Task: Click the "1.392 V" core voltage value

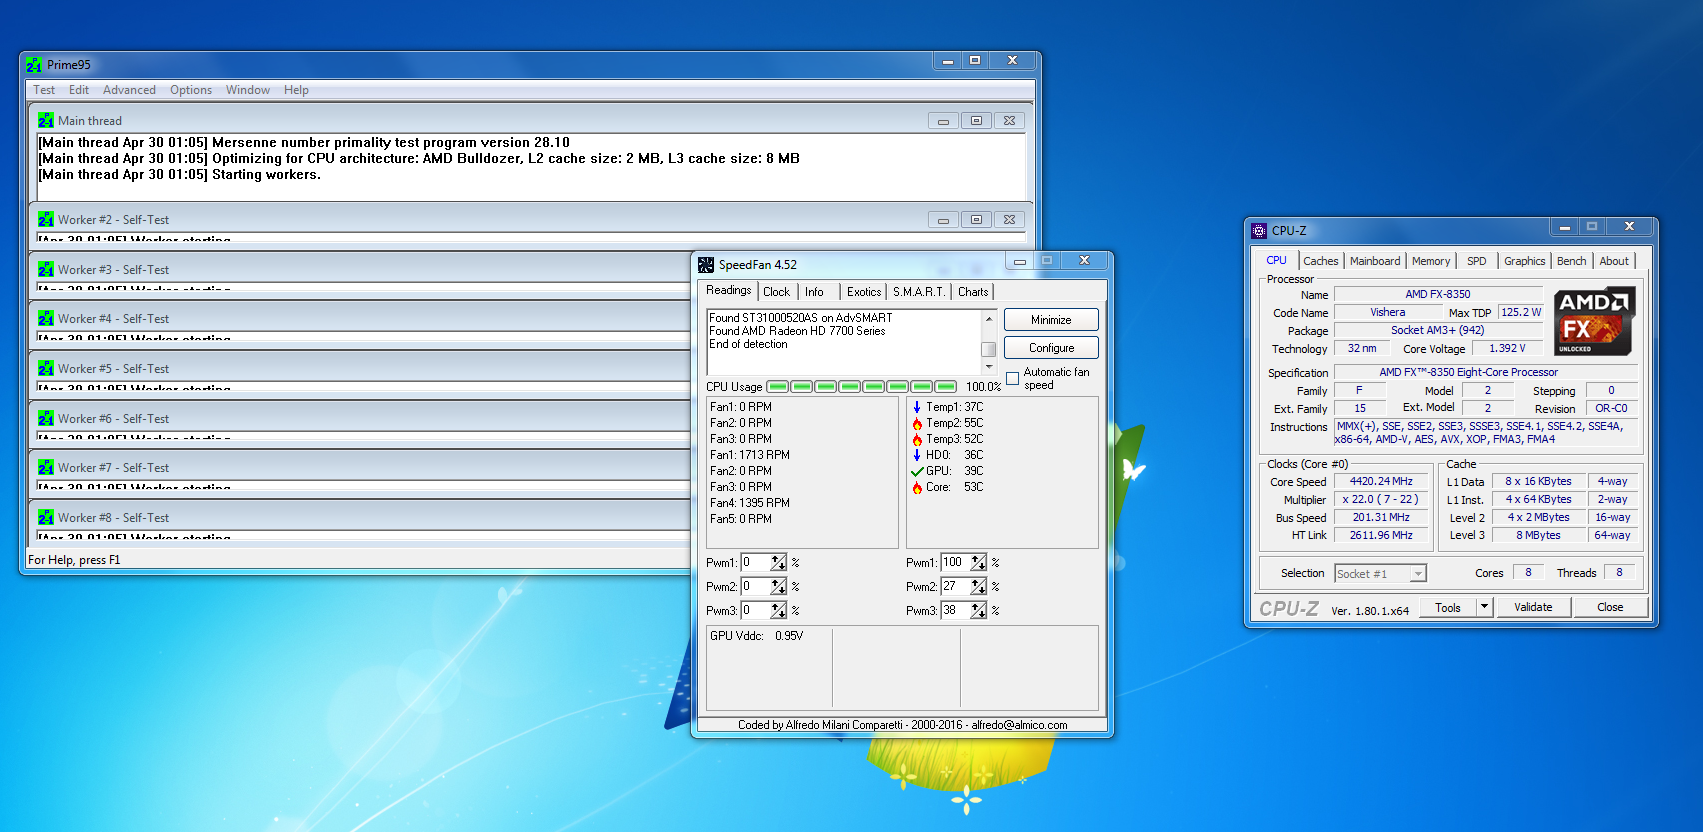Action: coord(1507,348)
